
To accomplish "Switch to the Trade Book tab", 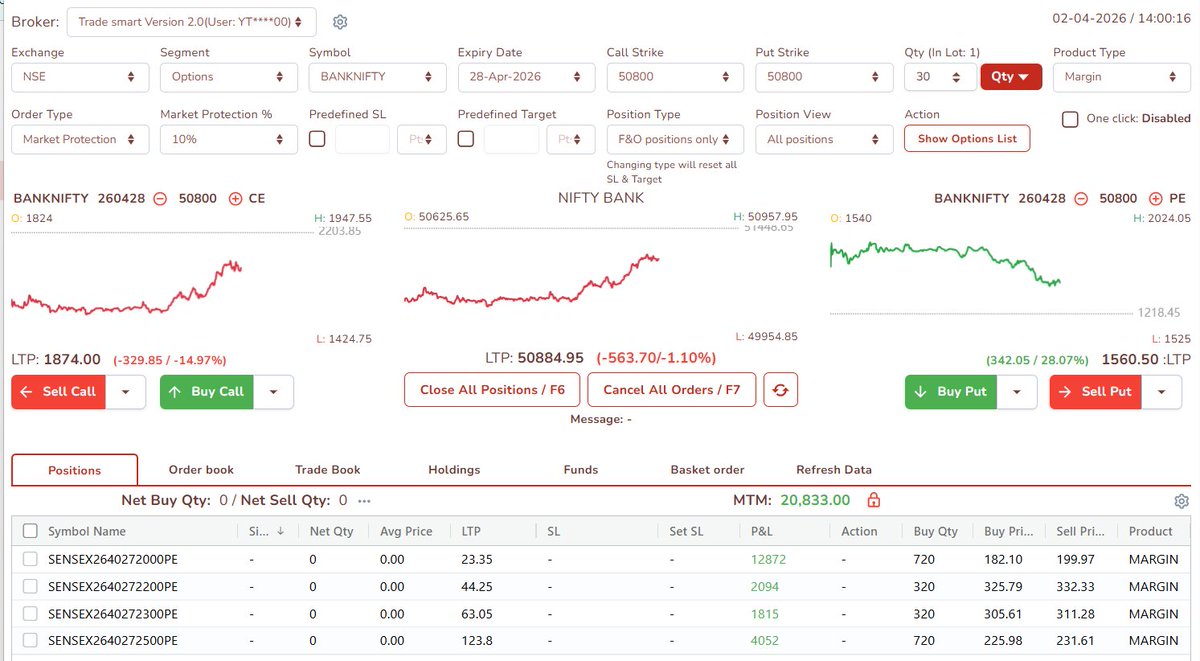I will click(x=328, y=469).
